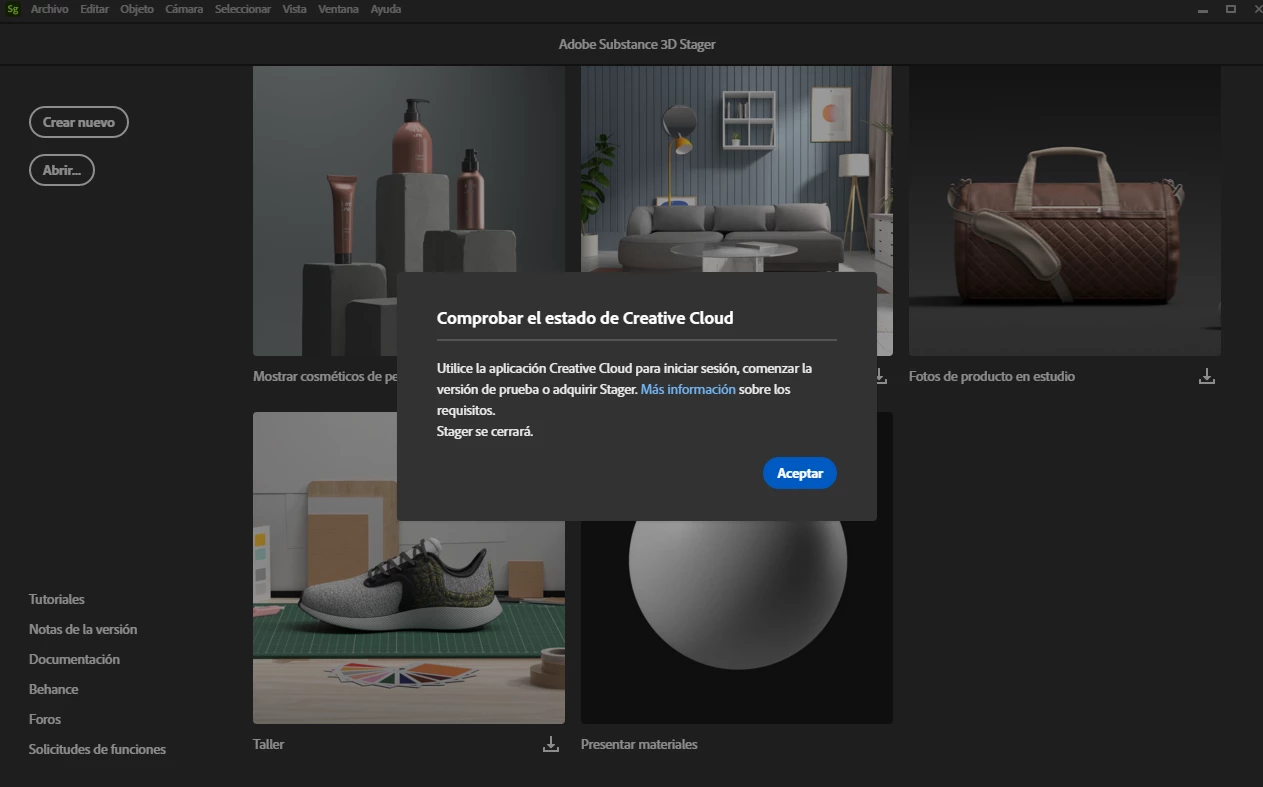Click the Fotos de producto en estudio label
This screenshot has width=1263, height=787.
pyautogui.click(x=992, y=377)
